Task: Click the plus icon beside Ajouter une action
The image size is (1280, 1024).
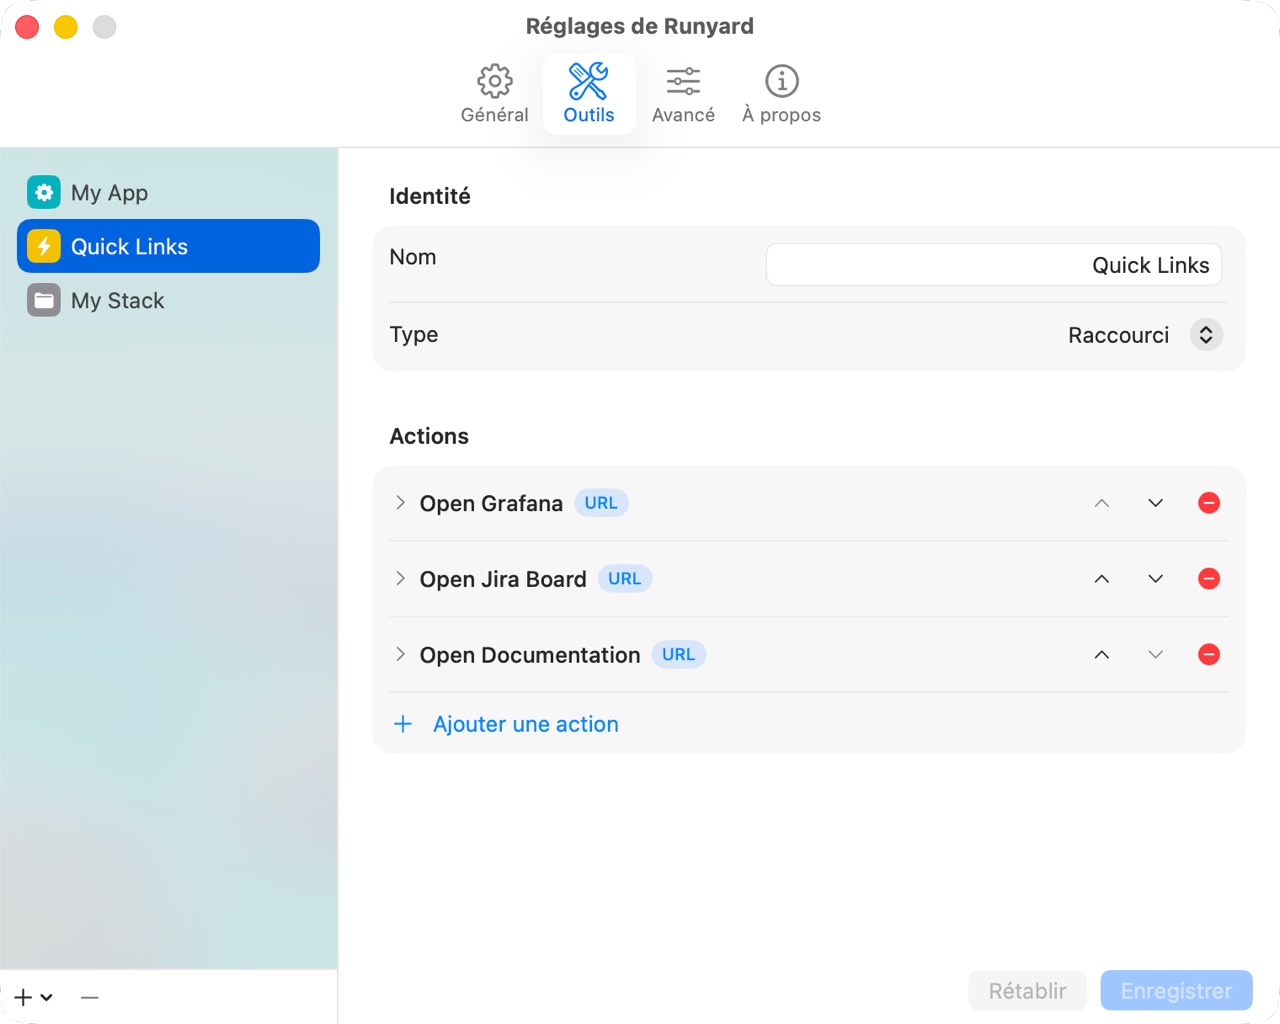Action: 403,724
